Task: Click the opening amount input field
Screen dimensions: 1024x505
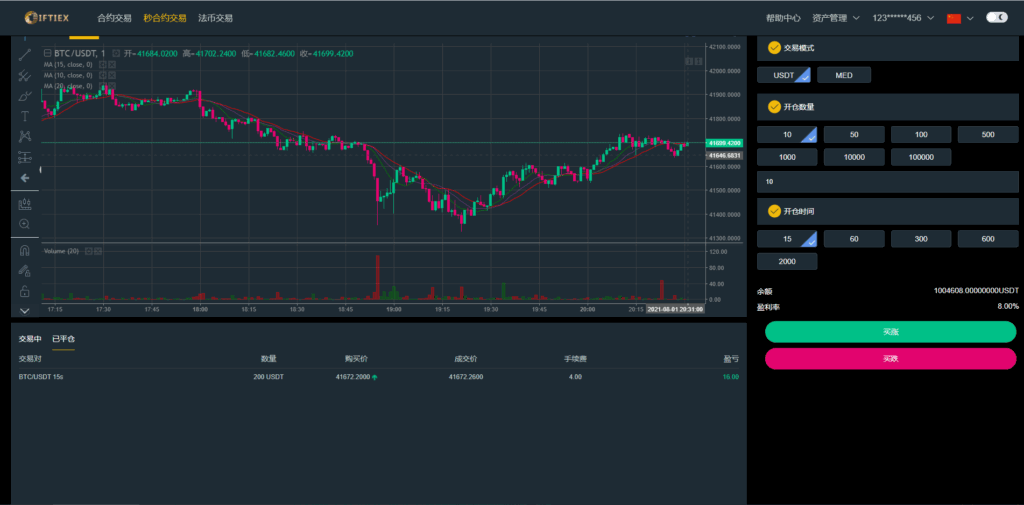Action: pyautogui.click(x=888, y=182)
